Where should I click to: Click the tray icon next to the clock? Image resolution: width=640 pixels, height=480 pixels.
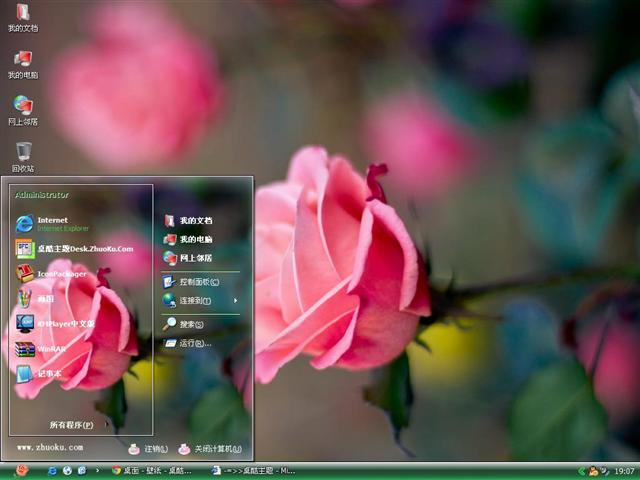[604, 471]
